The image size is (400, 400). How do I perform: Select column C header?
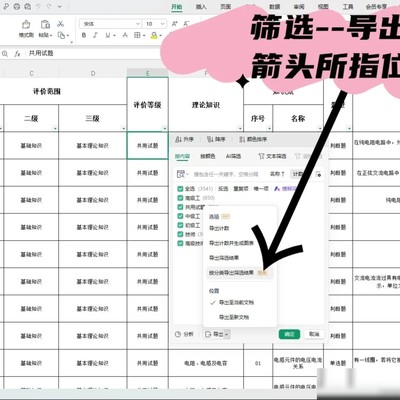(31, 73)
